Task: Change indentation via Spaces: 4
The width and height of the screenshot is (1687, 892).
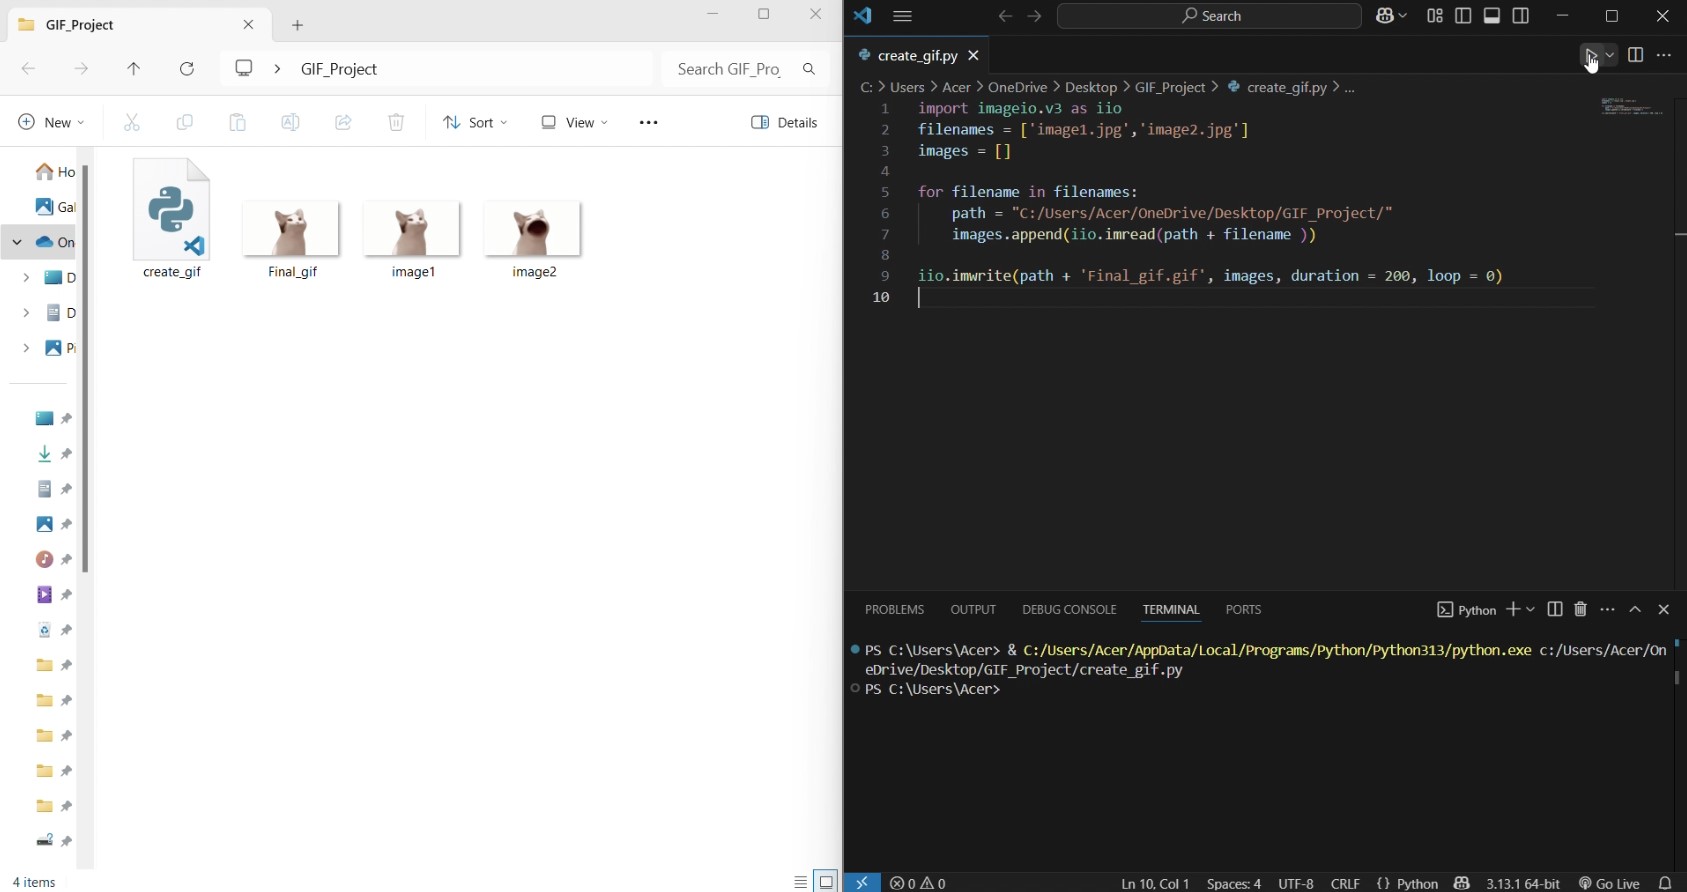Action: point(1233,883)
